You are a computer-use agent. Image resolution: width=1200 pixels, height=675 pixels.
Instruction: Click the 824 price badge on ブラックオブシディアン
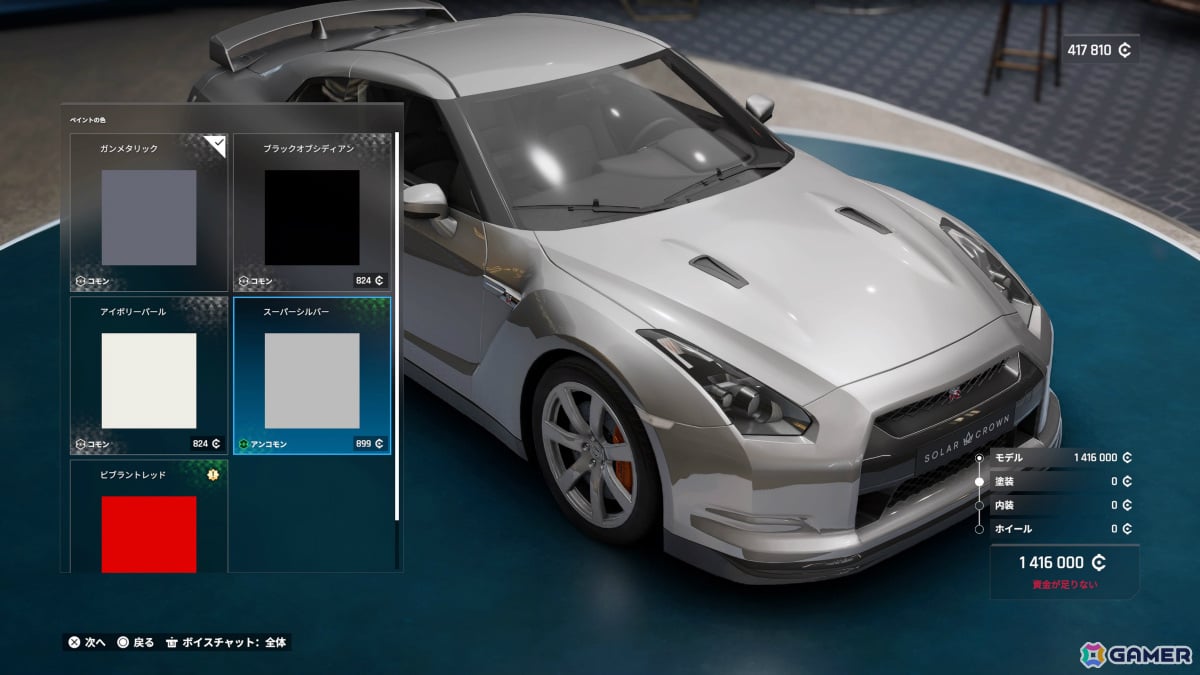click(x=369, y=281)
